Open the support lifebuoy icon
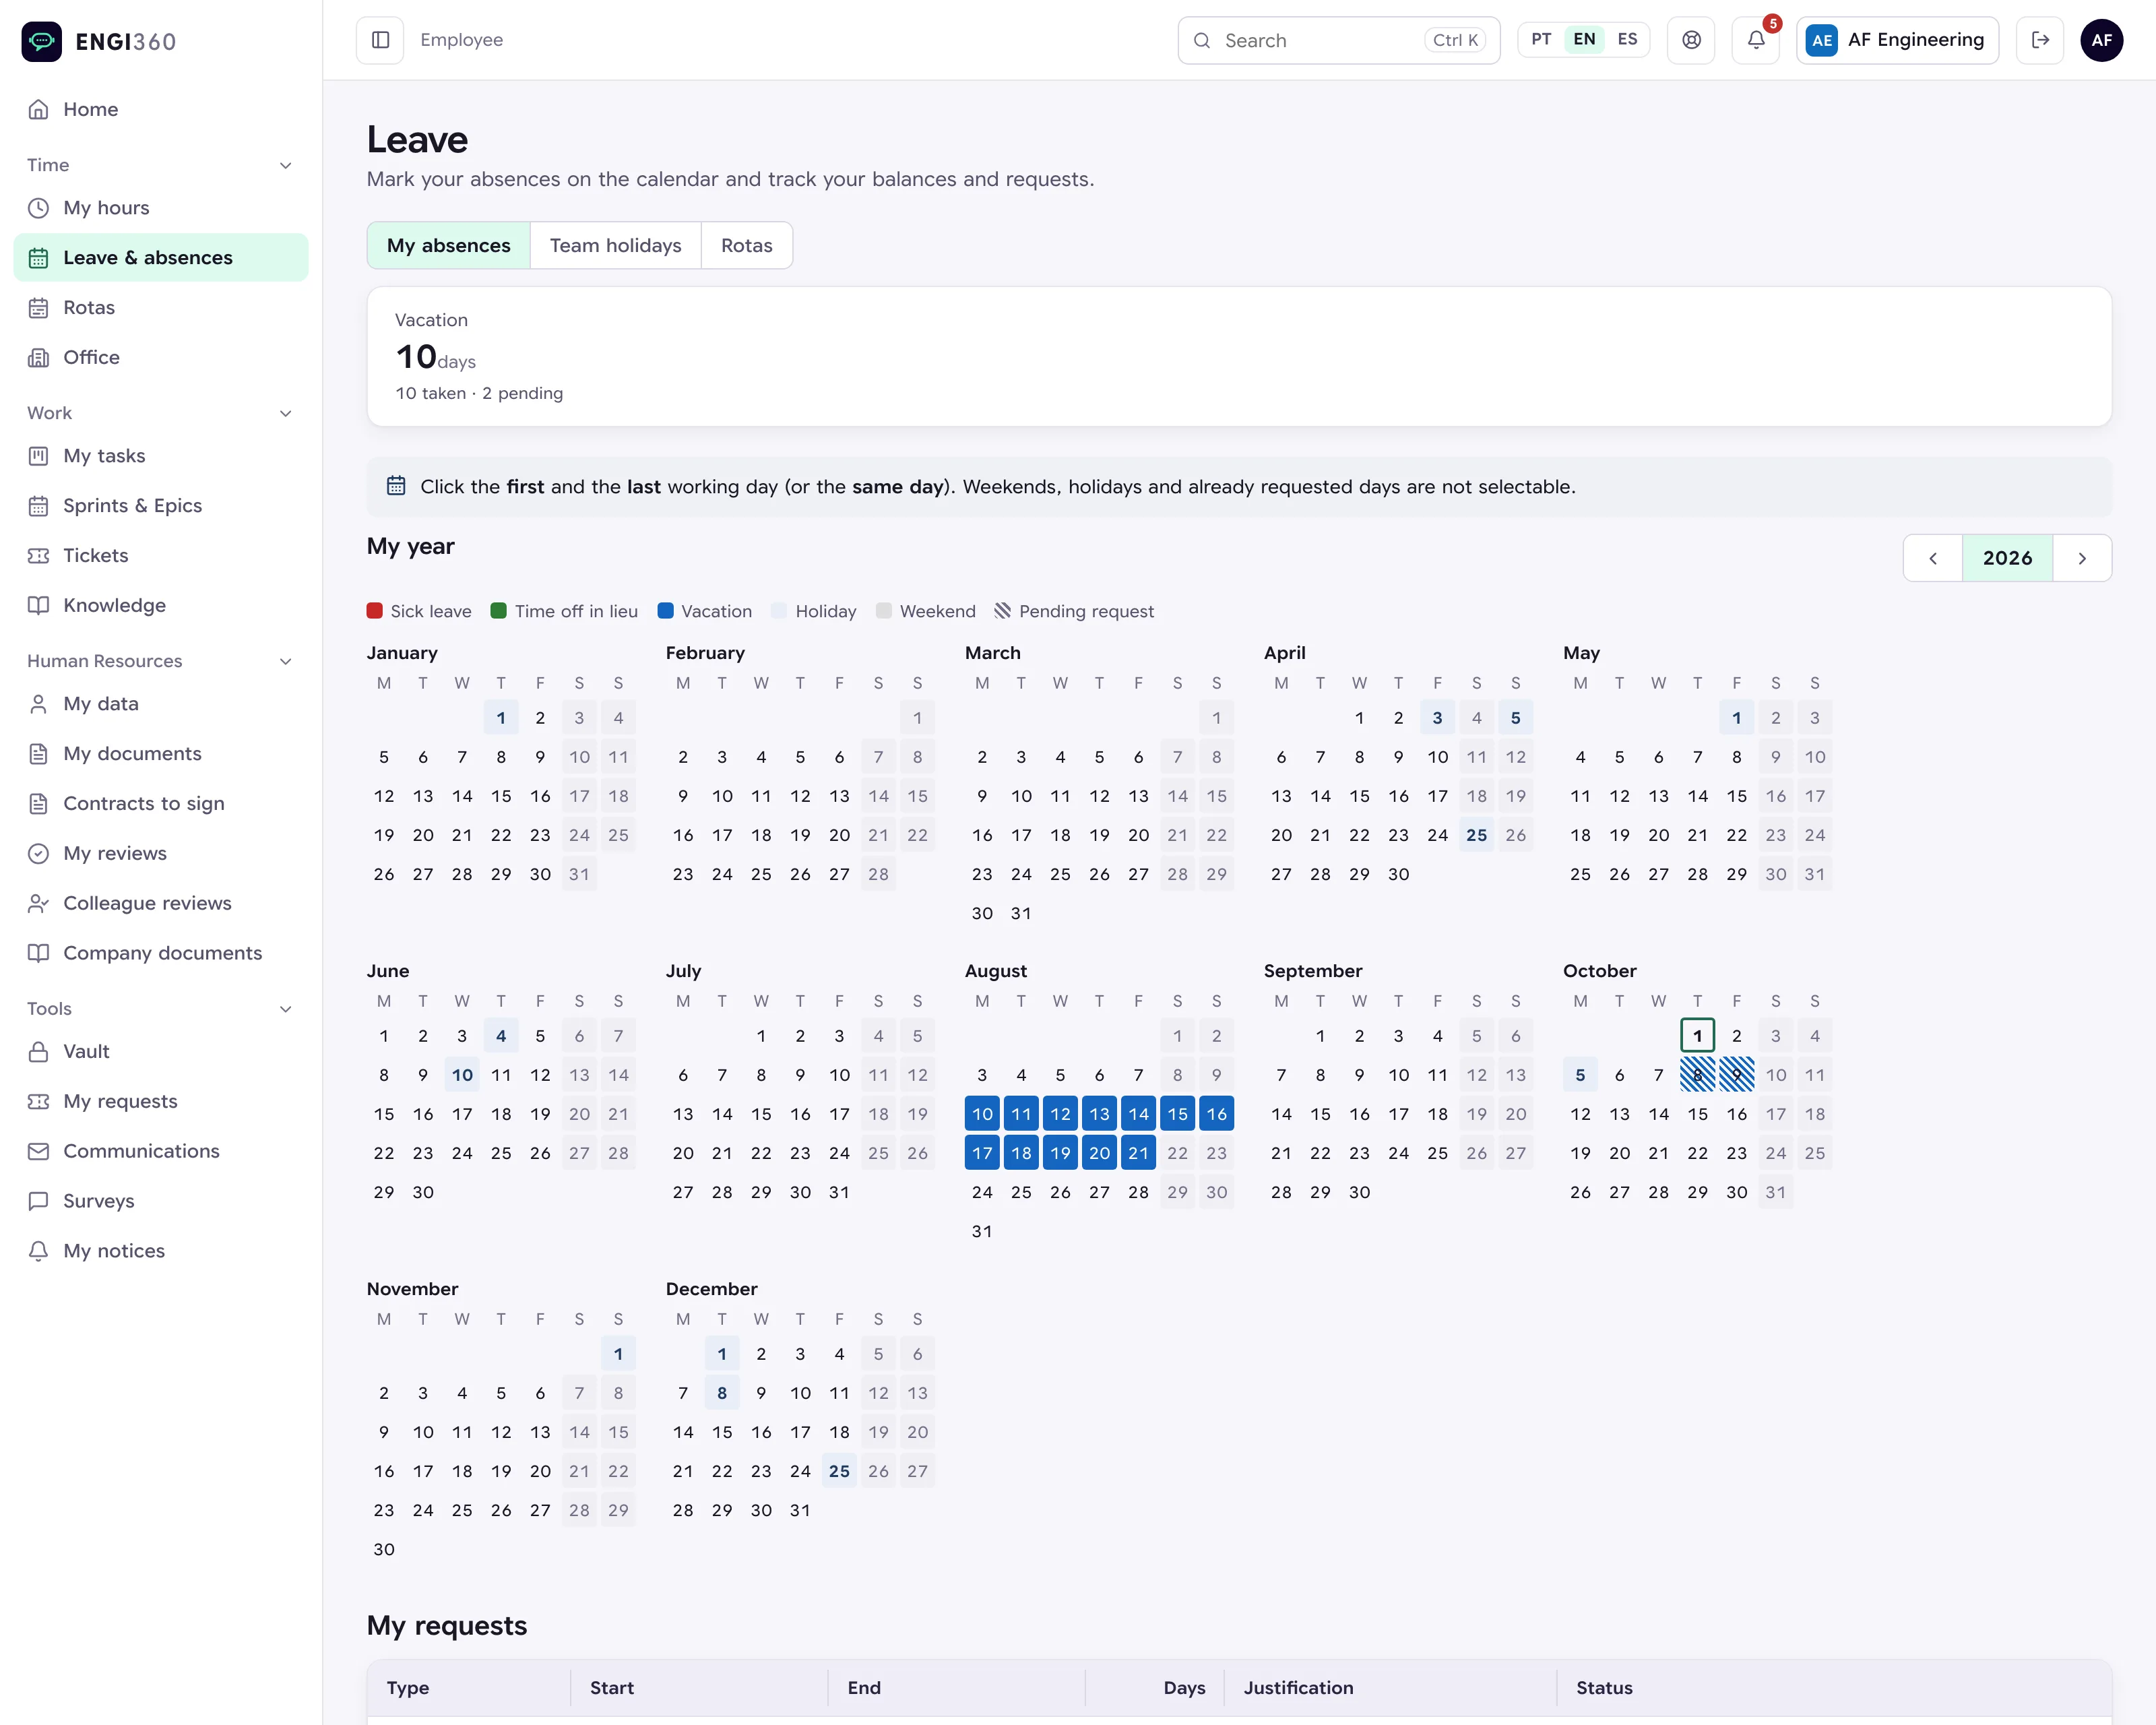The image size is (2156, 1725). [1691, 40]
